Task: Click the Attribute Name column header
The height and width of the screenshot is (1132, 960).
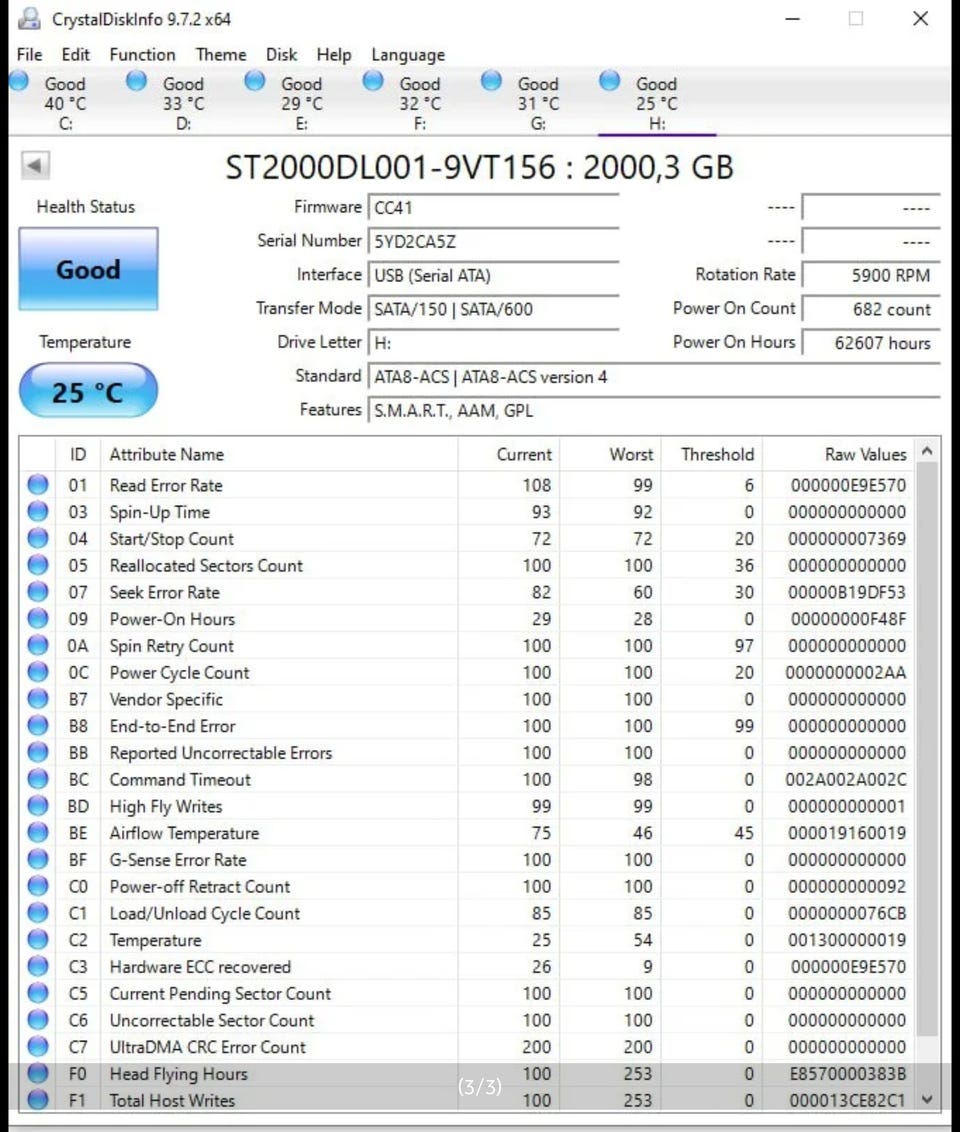Action: pos(279,455)
